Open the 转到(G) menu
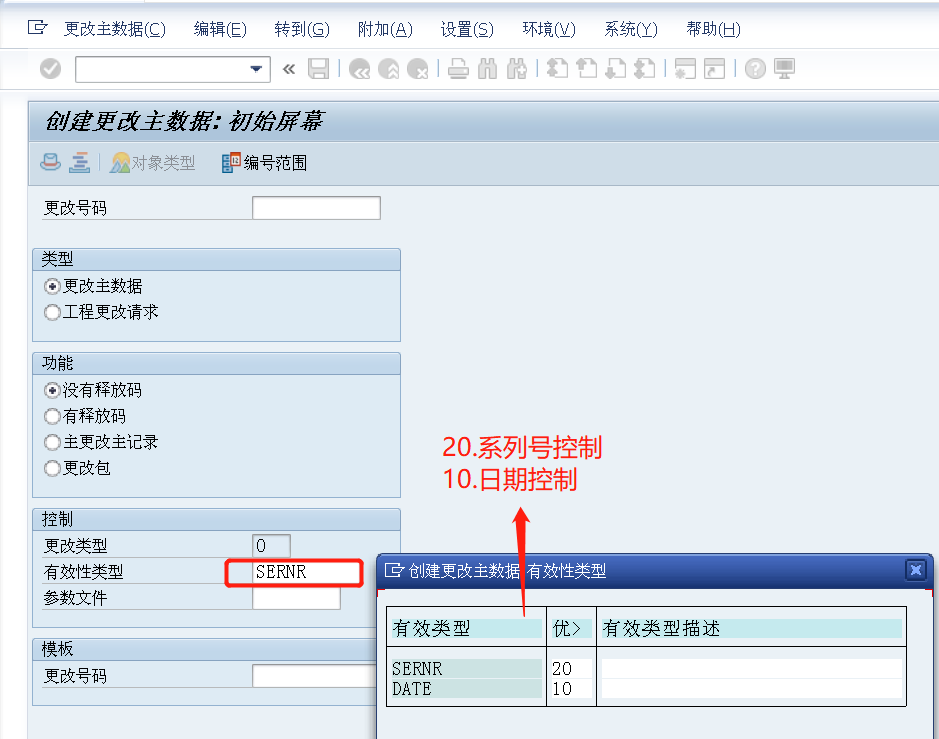Screen dimensions: 939x739 [x=302, y=29]
